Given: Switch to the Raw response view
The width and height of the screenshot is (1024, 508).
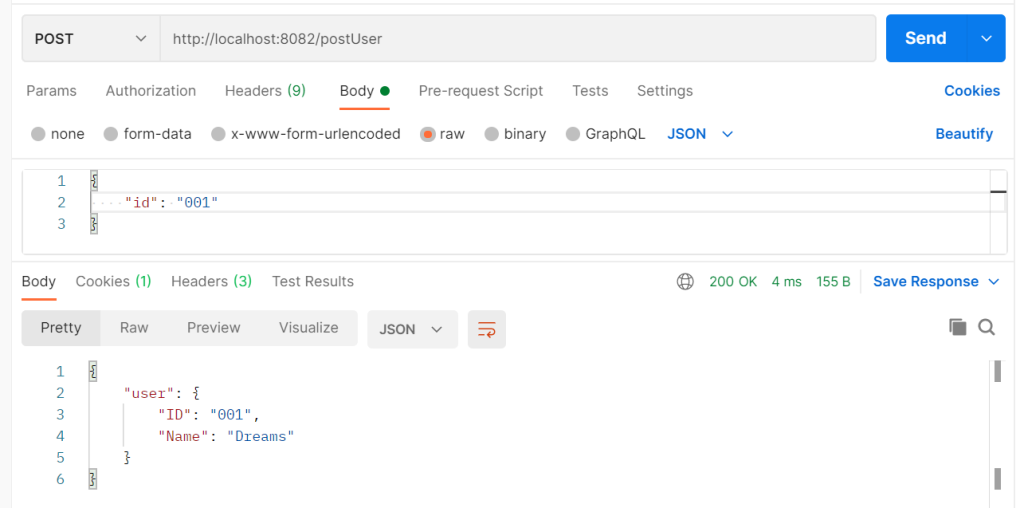Looking at the screenshot, I should coord(134,328).
